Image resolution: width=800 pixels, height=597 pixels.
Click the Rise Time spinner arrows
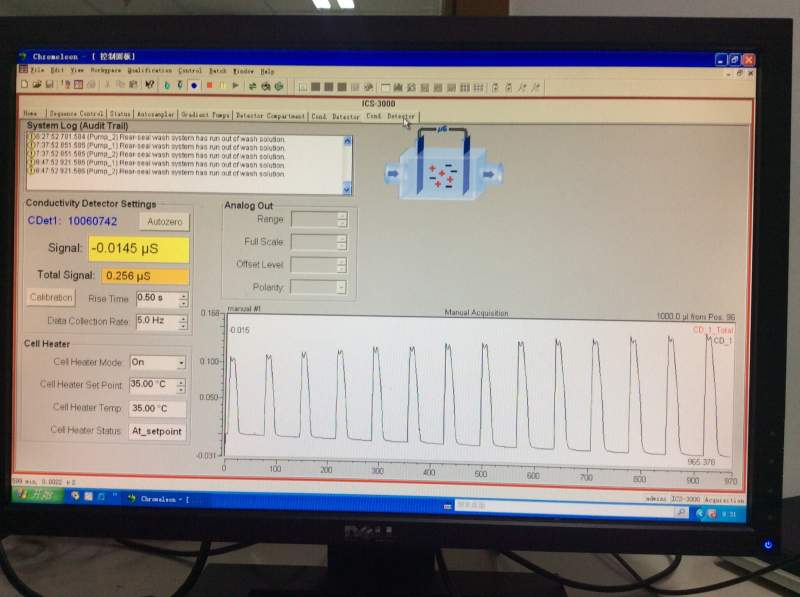184,300
